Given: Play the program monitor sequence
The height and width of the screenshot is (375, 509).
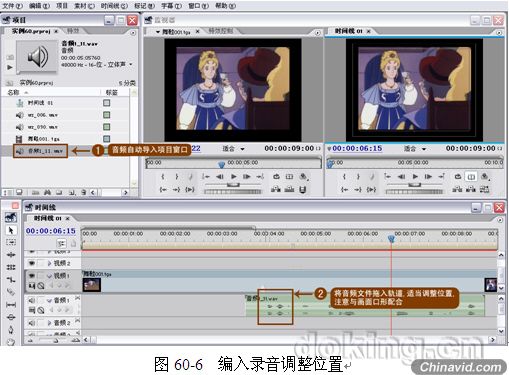Looking at the screenshot, I should tap(415, 176).
